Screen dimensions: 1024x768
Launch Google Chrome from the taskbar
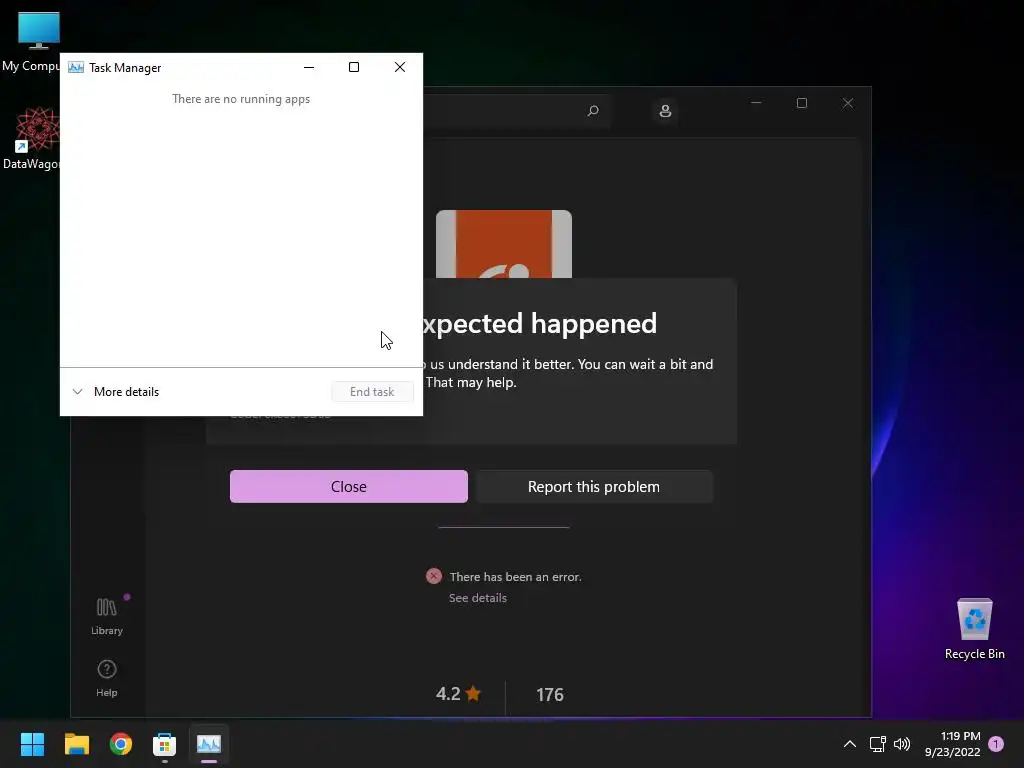[x=121, y=744]
